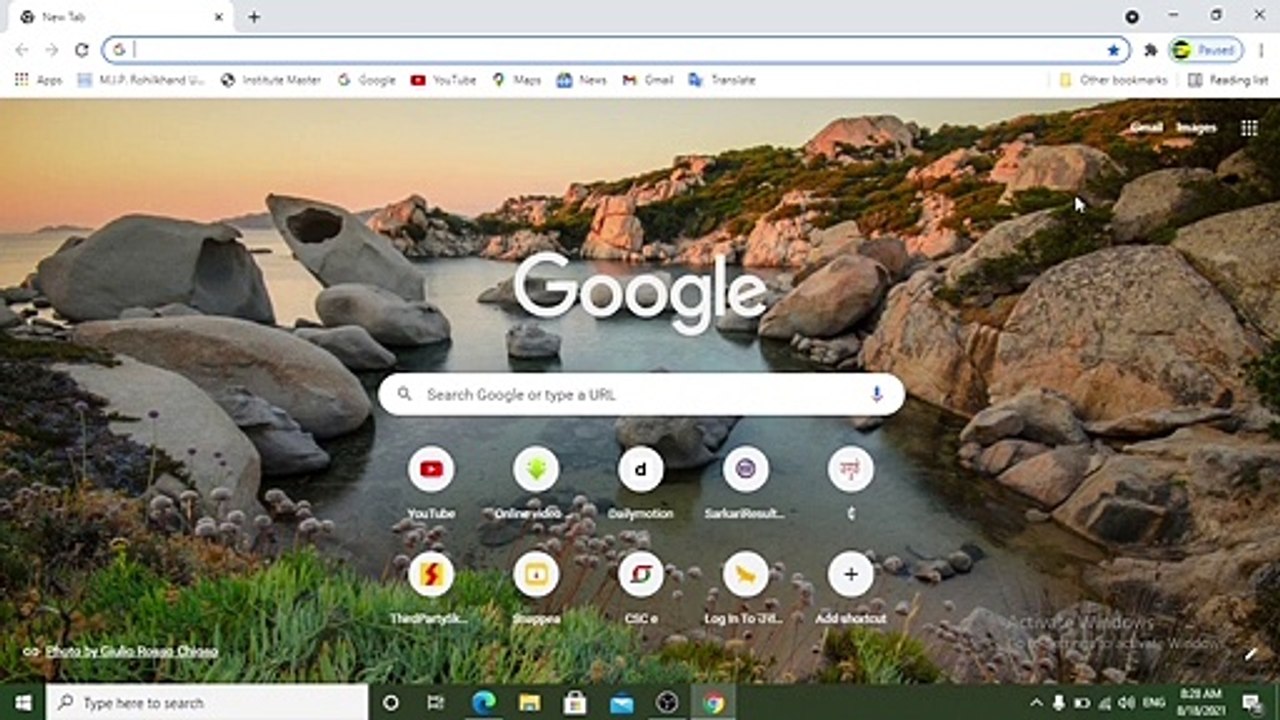Open Task View on the taskbar

[436, 703]
